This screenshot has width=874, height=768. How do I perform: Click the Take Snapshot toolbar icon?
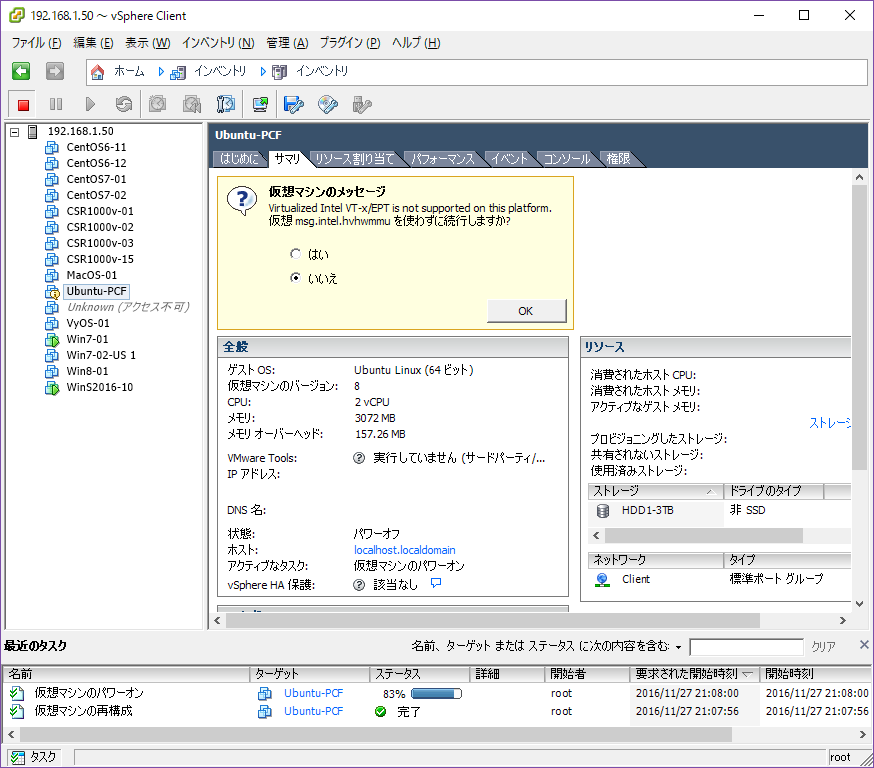[158, 104]
